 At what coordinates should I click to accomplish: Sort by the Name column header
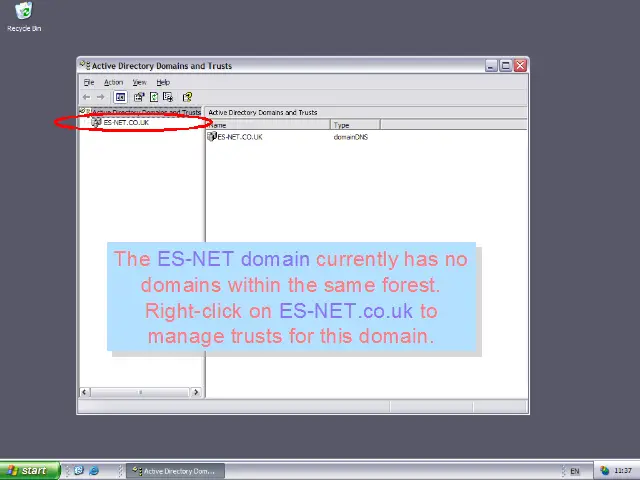268,125
